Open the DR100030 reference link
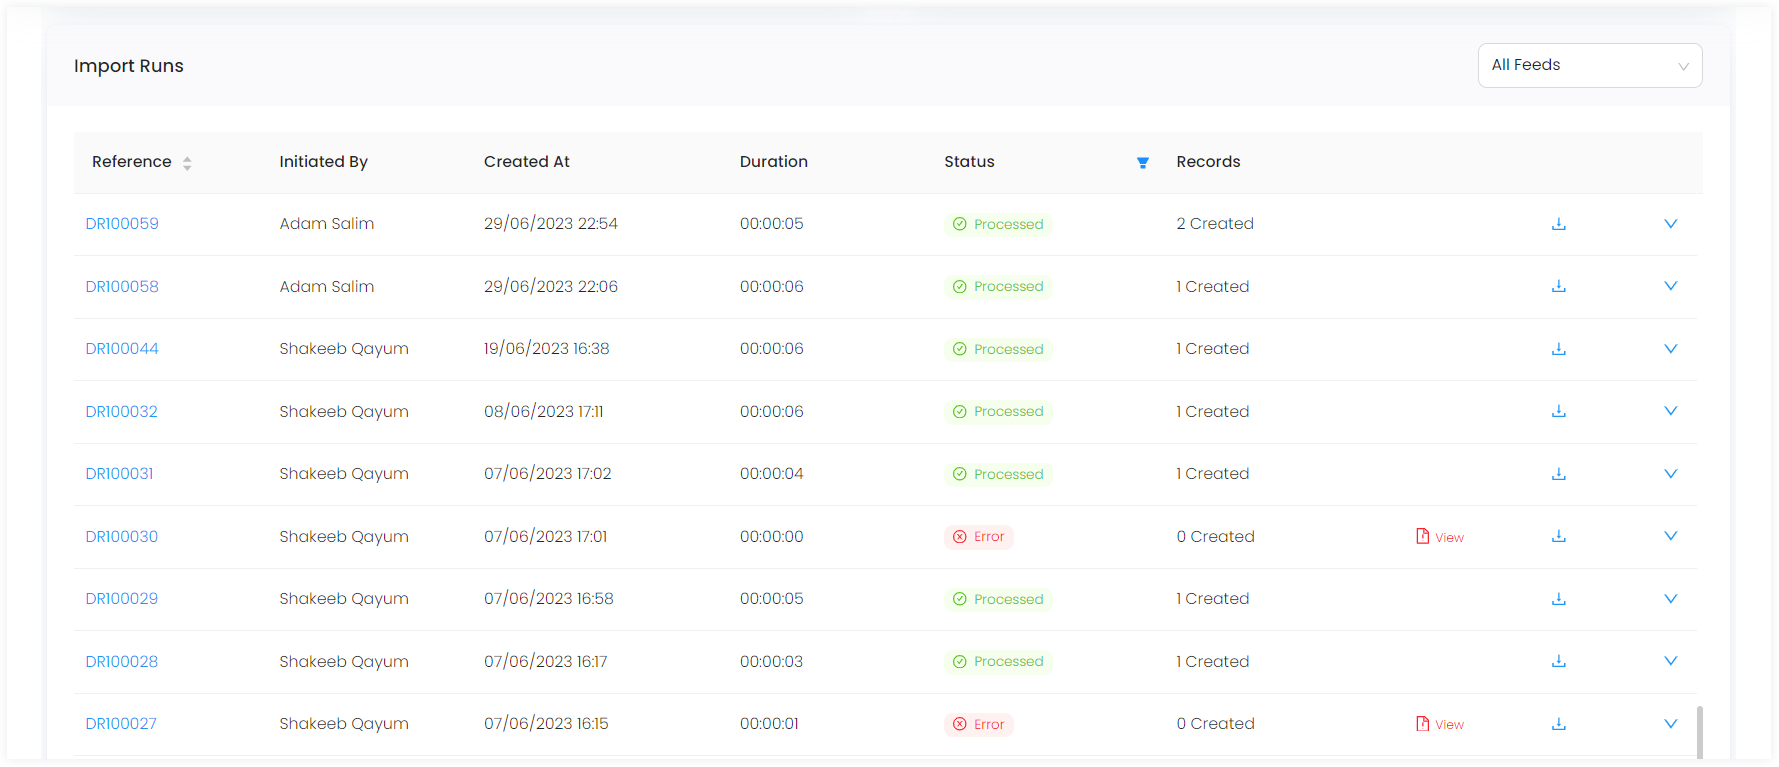Viewport: 1779px width, 767px height. coord(121,536)
